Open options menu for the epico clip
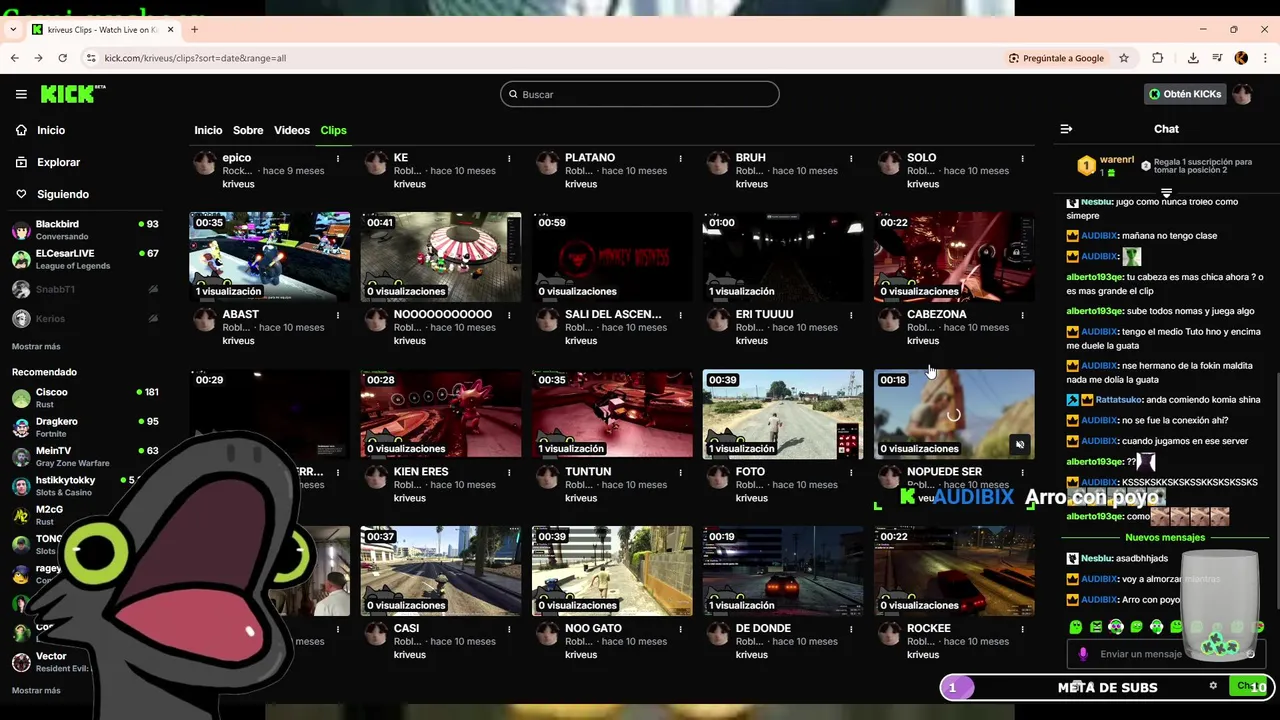1280x720 pixels. (338, 158)
